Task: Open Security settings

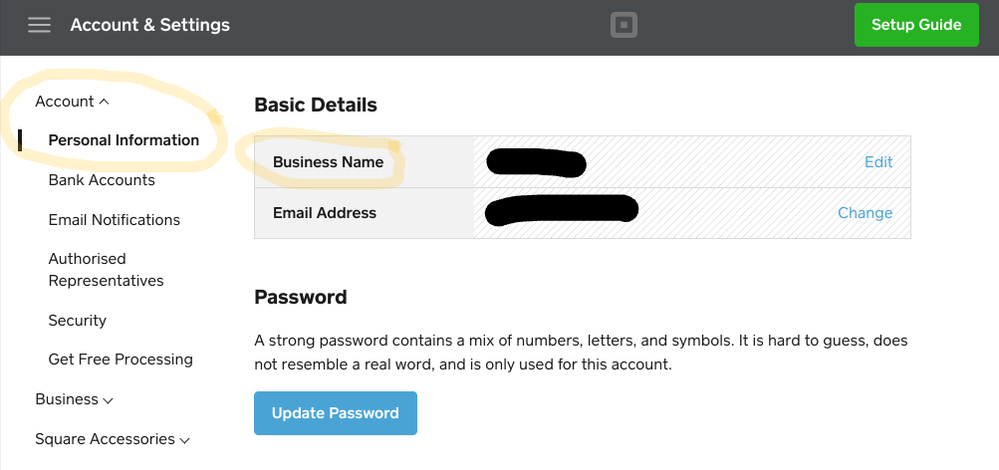Action: [77, 320]
